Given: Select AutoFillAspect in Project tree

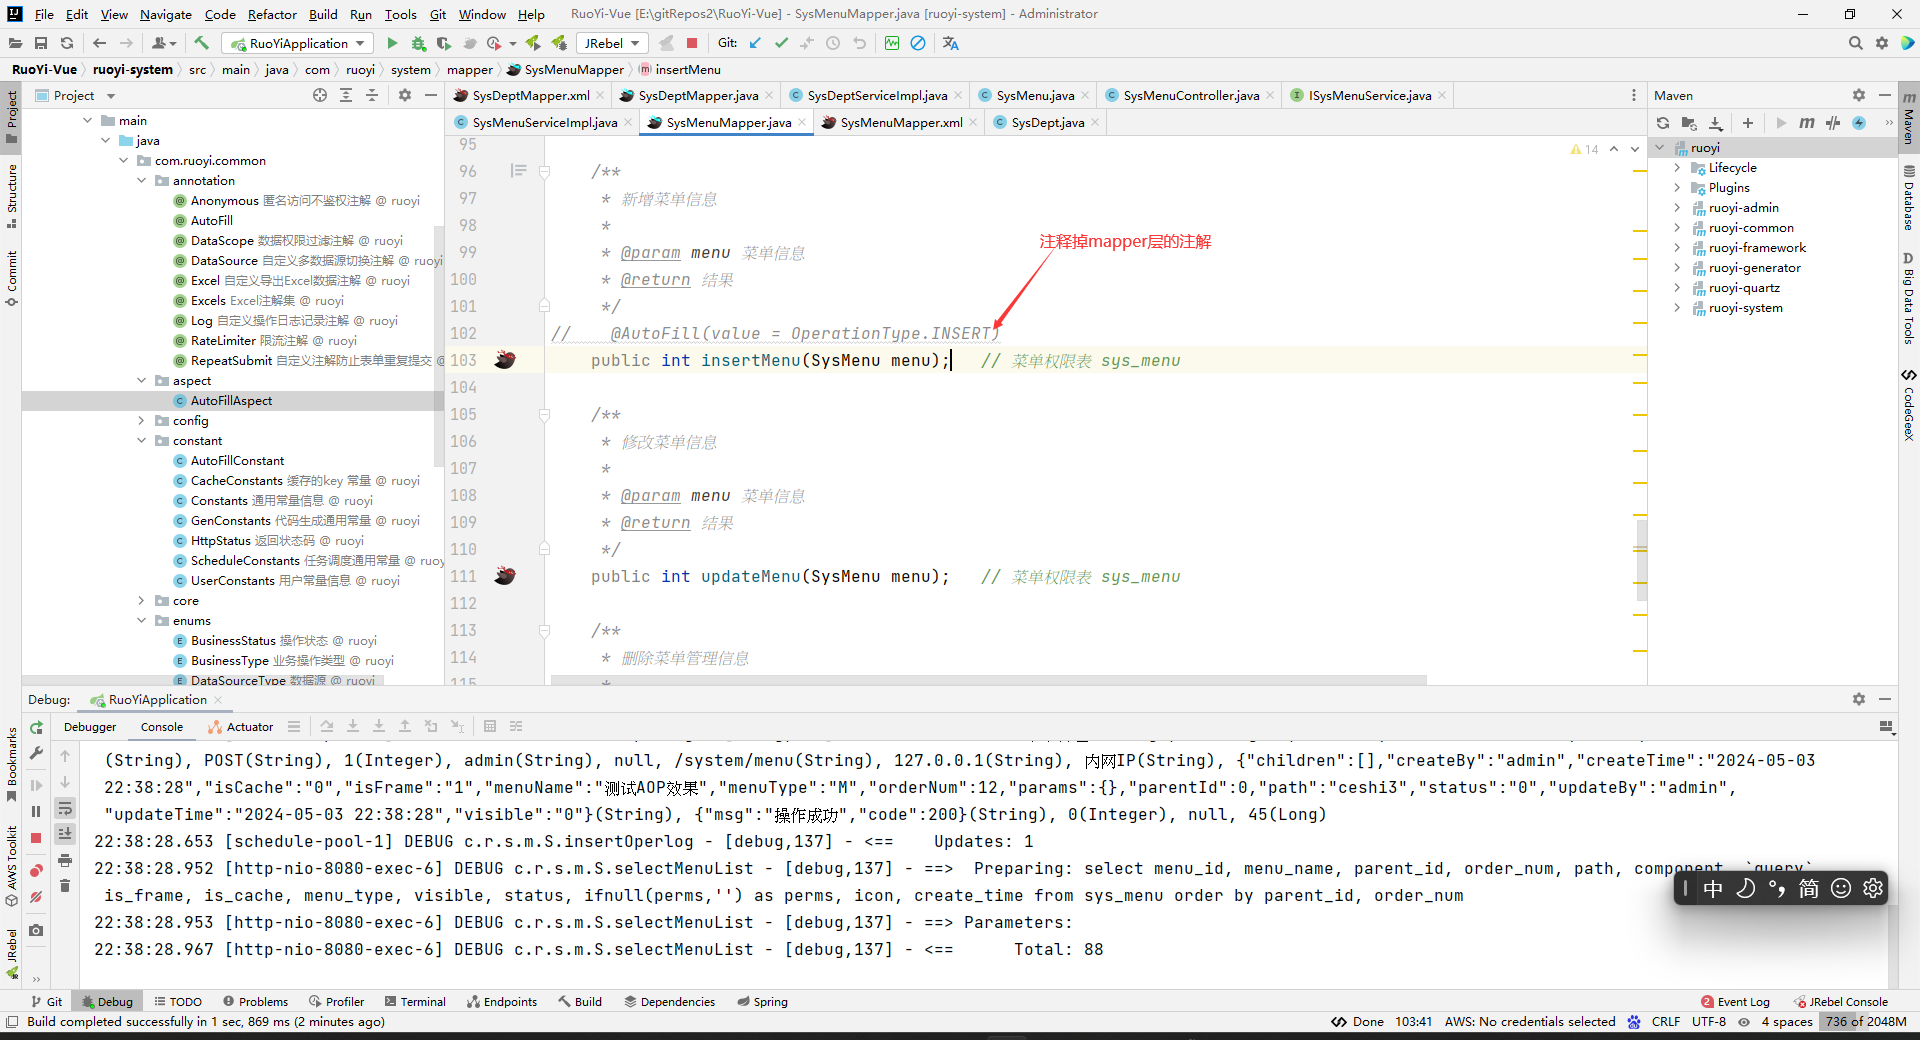Looking at the screenshot, I should tap(231, 401).
